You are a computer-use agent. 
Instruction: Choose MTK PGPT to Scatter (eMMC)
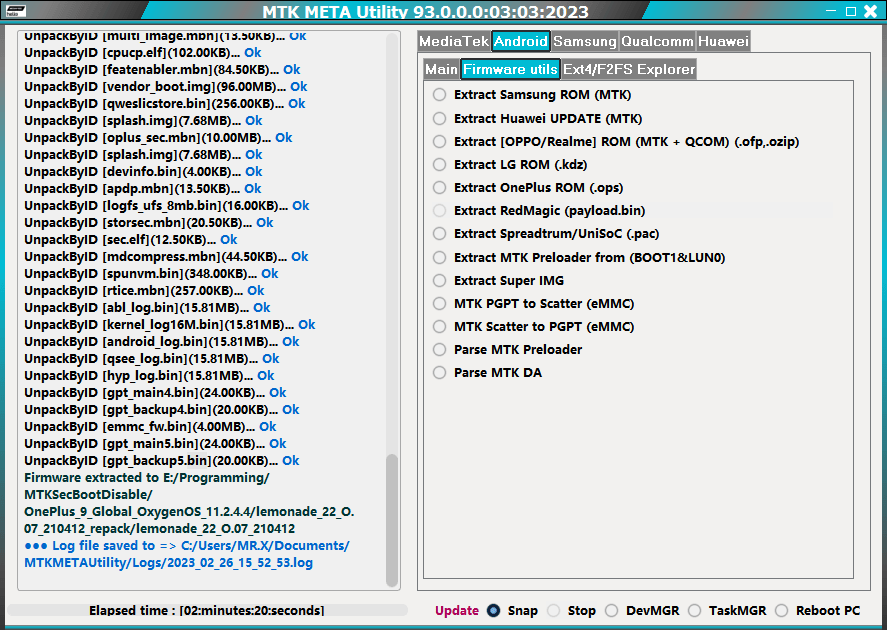coord(439,303)
